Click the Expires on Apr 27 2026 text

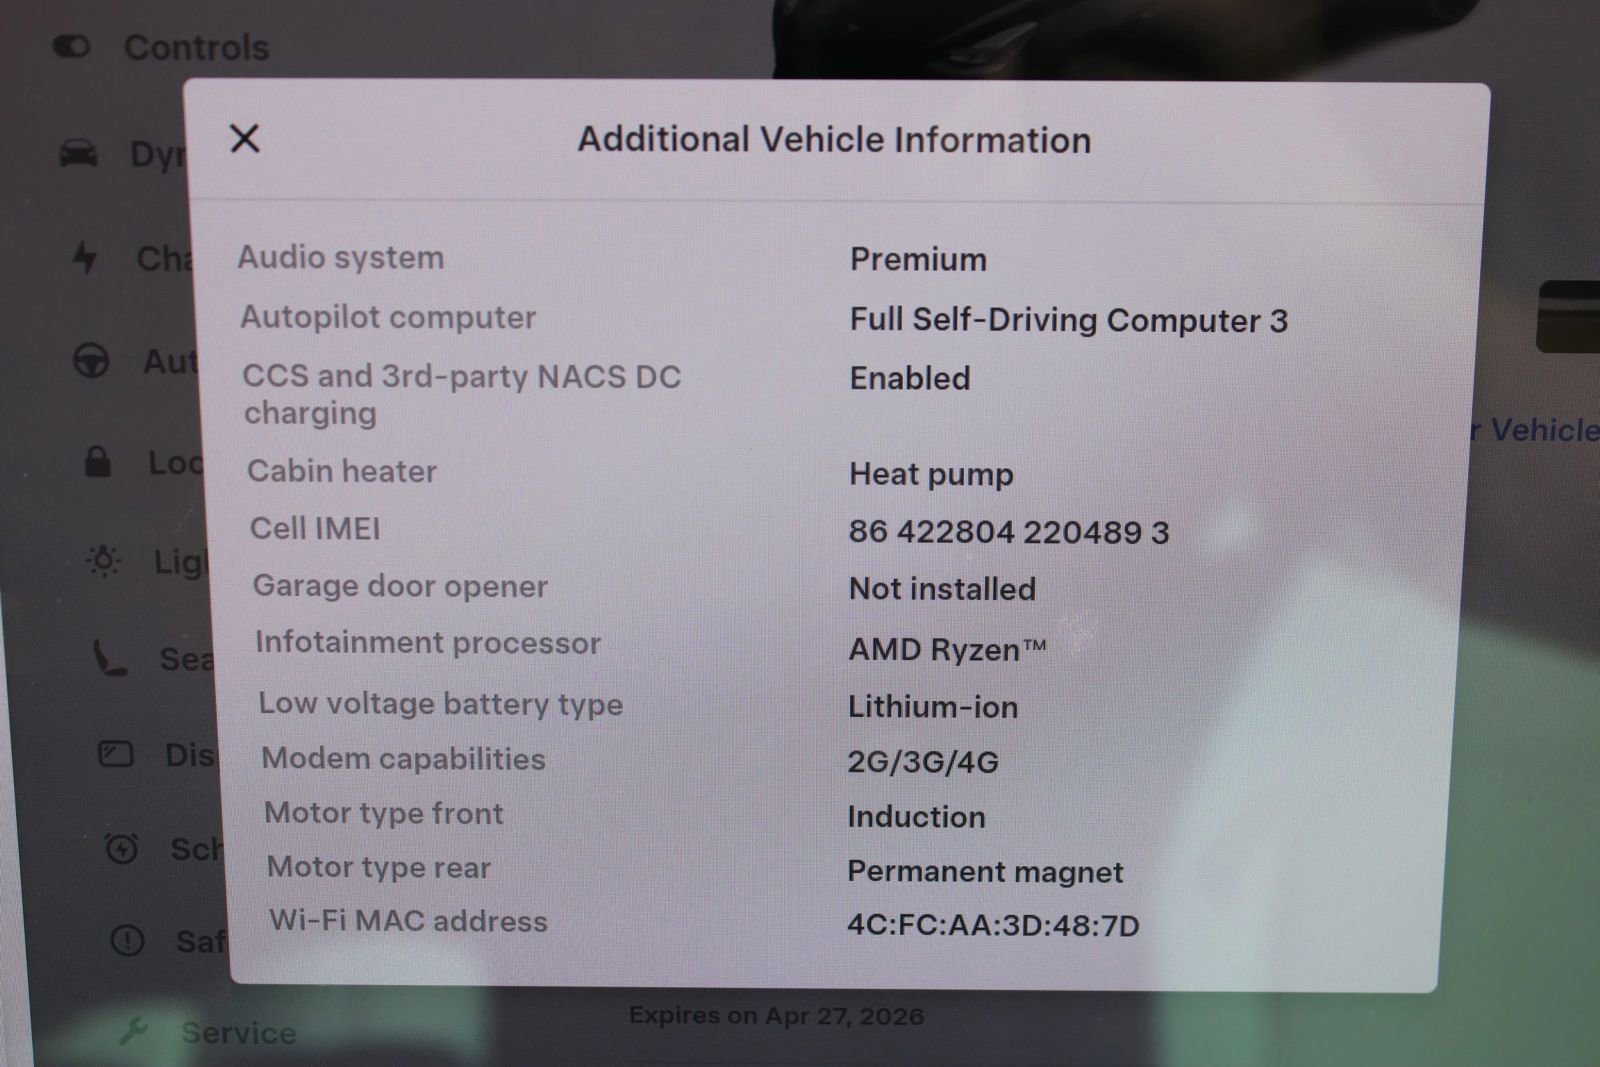(777, 1015)
